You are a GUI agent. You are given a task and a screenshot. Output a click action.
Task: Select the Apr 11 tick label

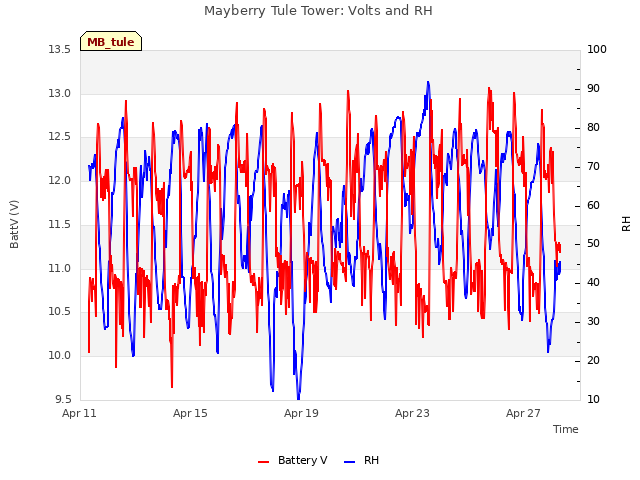coord(79,413)
